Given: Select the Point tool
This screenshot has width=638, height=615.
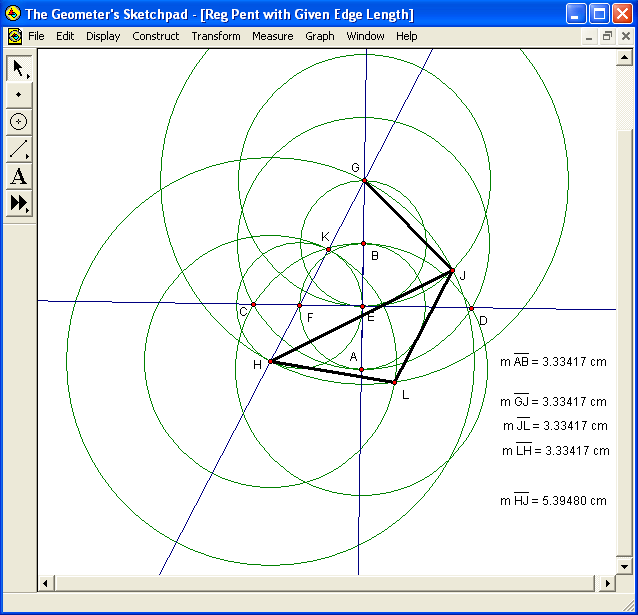Looking at the screenshot, I should click(18, 95).
